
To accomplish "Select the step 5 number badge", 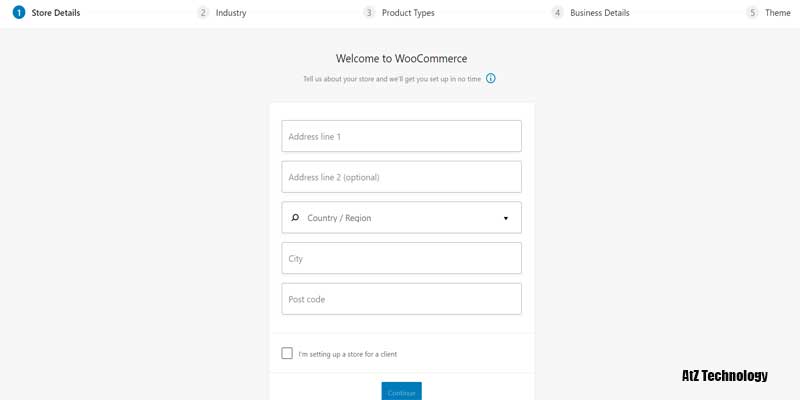I will tap(752, 13).
